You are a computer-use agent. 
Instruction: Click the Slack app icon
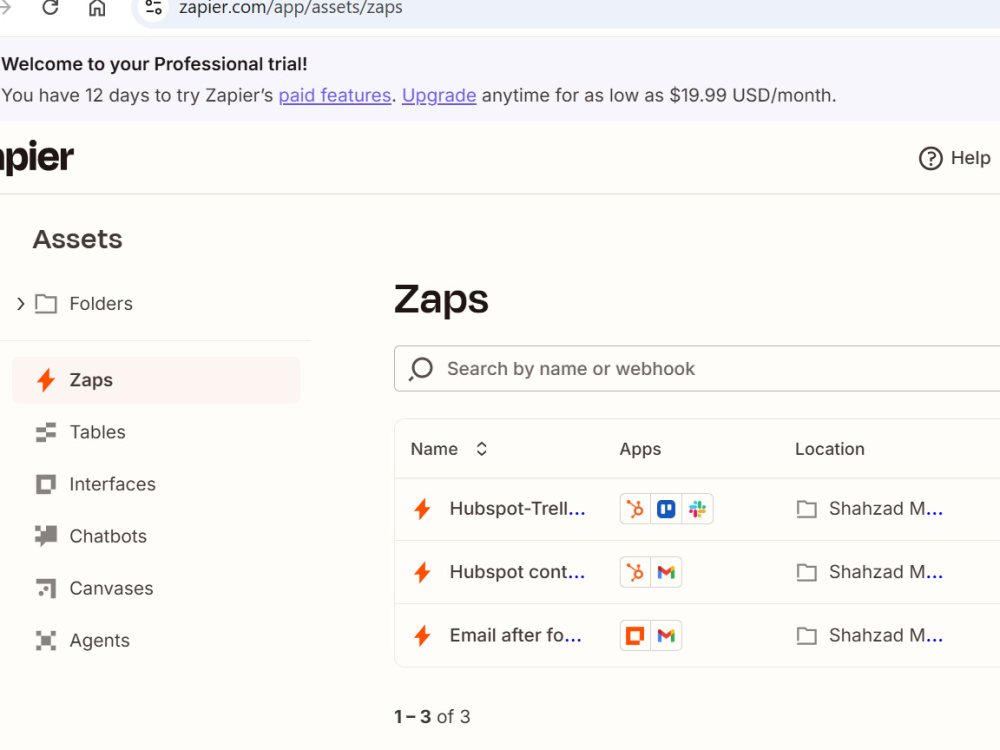coord(698,509)
